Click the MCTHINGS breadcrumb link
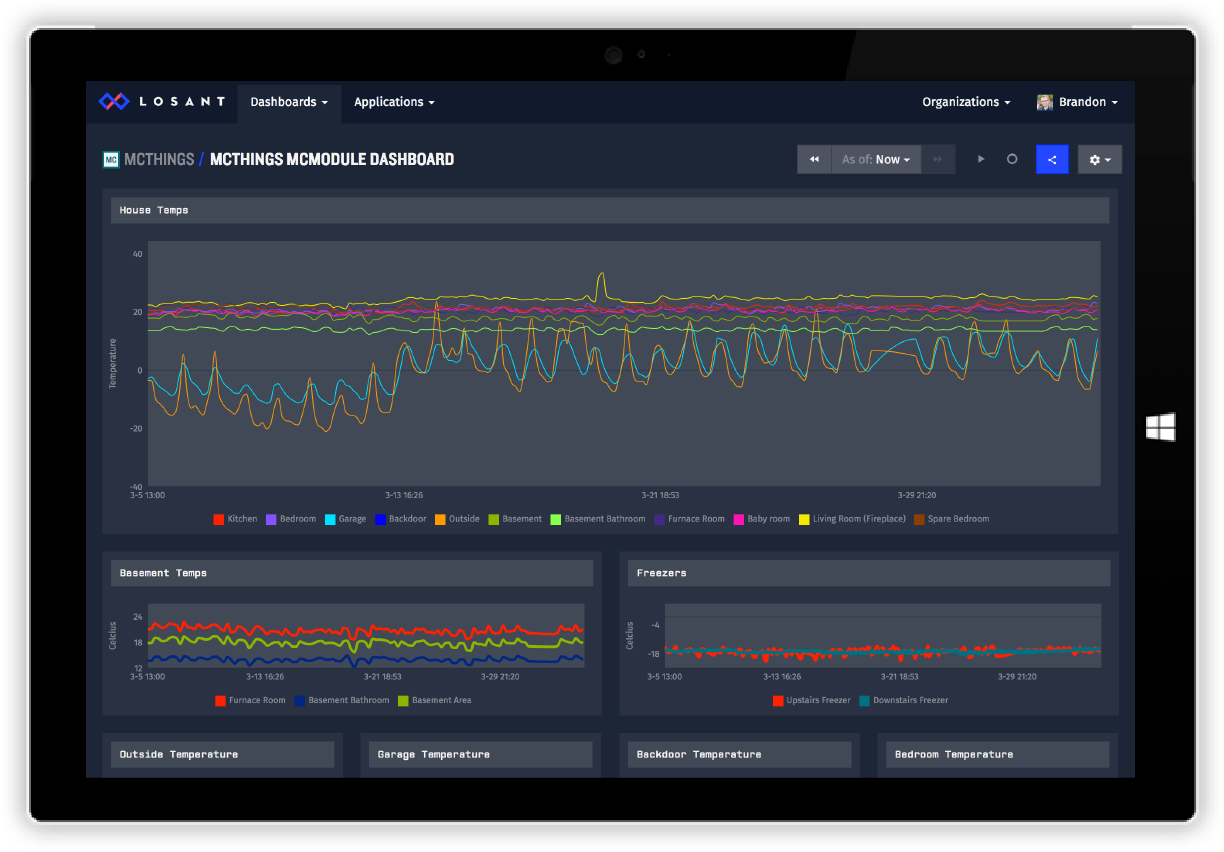The image size is (1224, 852). coord(158,159)
